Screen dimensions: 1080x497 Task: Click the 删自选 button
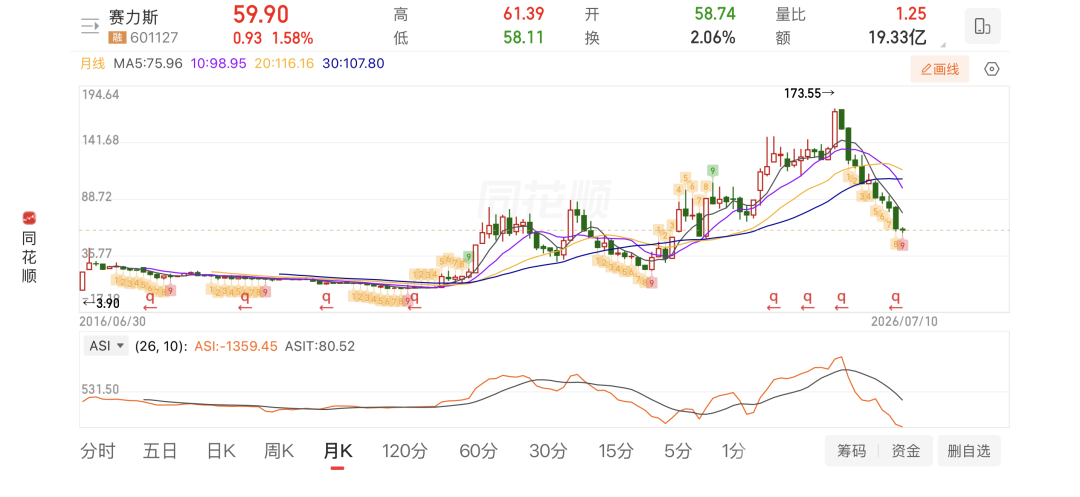[x=968, y=451]
